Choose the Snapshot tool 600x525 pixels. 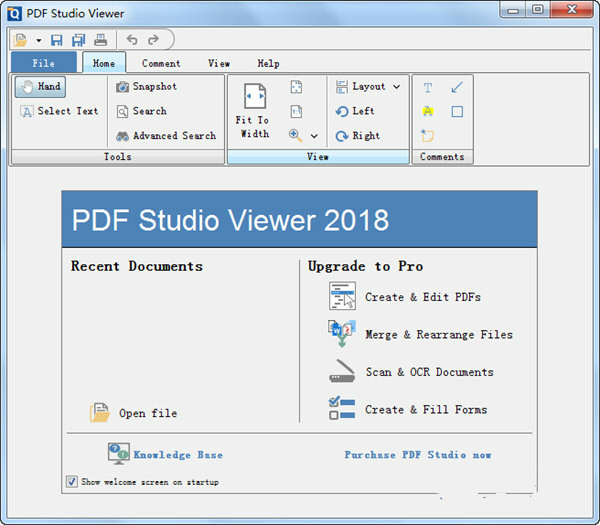147,86
